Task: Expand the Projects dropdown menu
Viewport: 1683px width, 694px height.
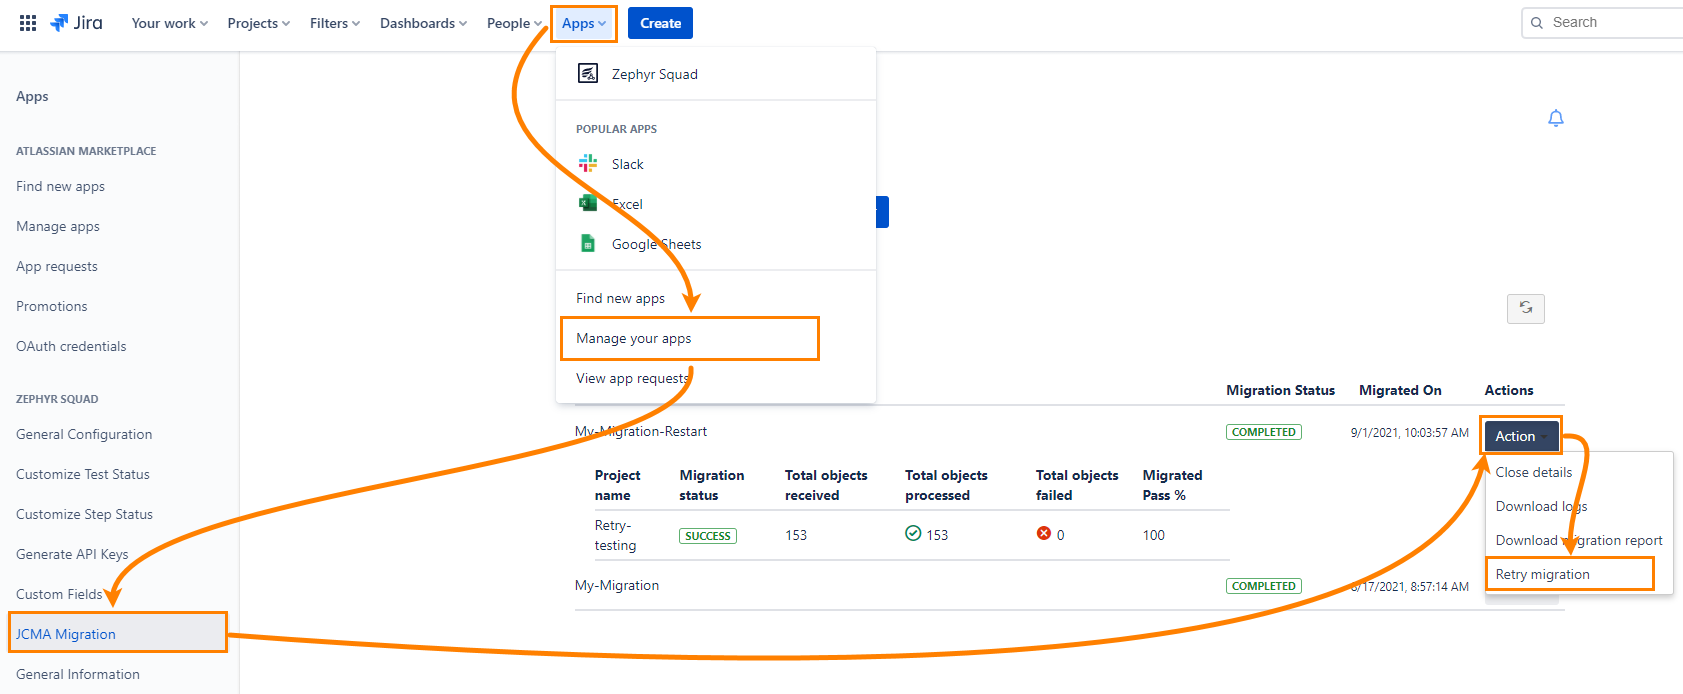Action: click(258, 23)
